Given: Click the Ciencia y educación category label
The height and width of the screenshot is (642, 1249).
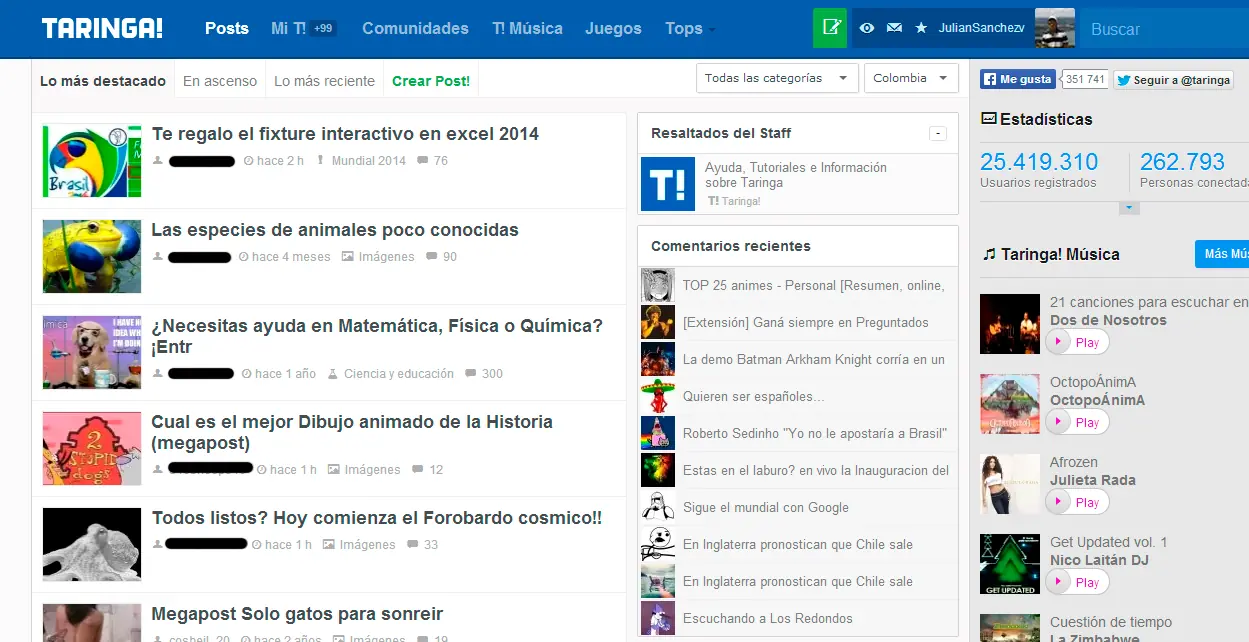Looking at the screenshot, I should (399, 373).
